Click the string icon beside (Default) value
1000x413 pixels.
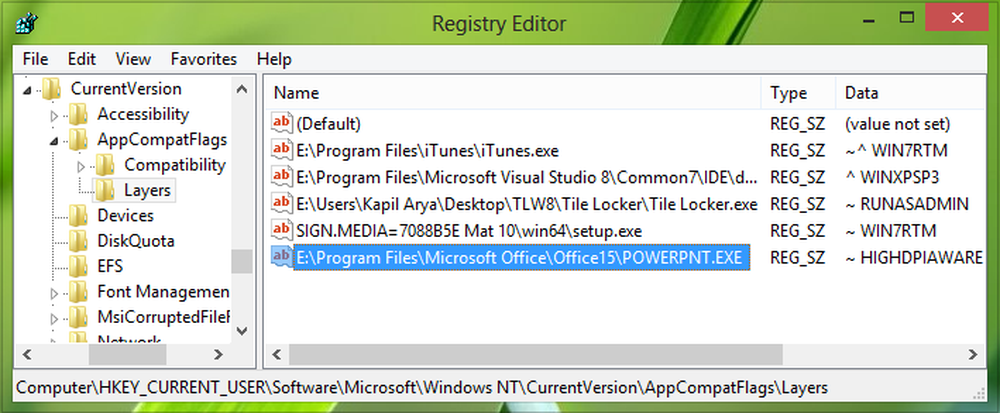[x=281, y=124]
